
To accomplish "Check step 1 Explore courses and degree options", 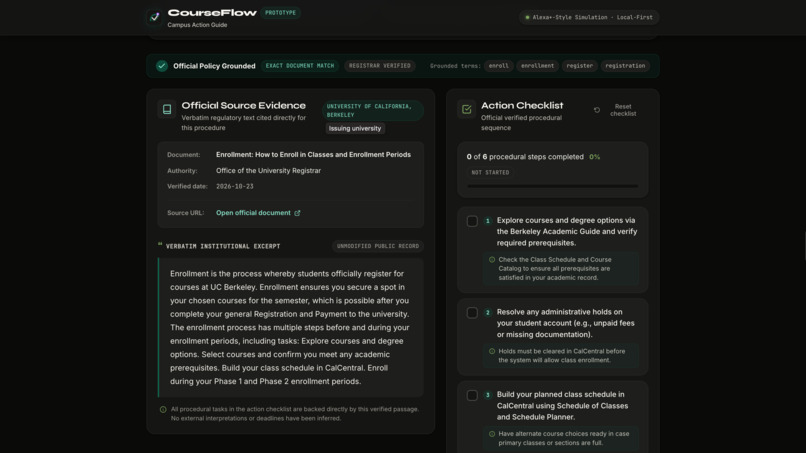I will (x=472, y=221).
